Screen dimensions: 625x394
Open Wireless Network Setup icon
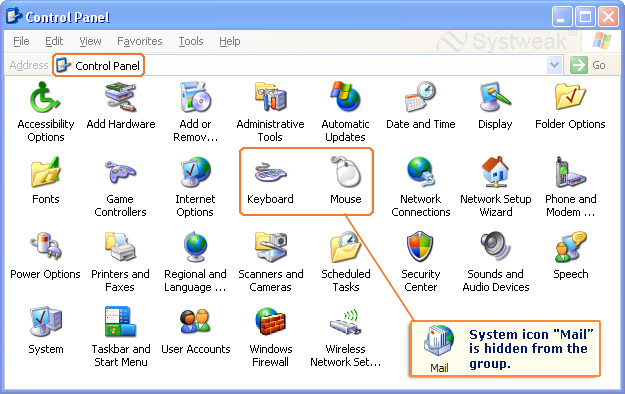click(x=345, y=322)
